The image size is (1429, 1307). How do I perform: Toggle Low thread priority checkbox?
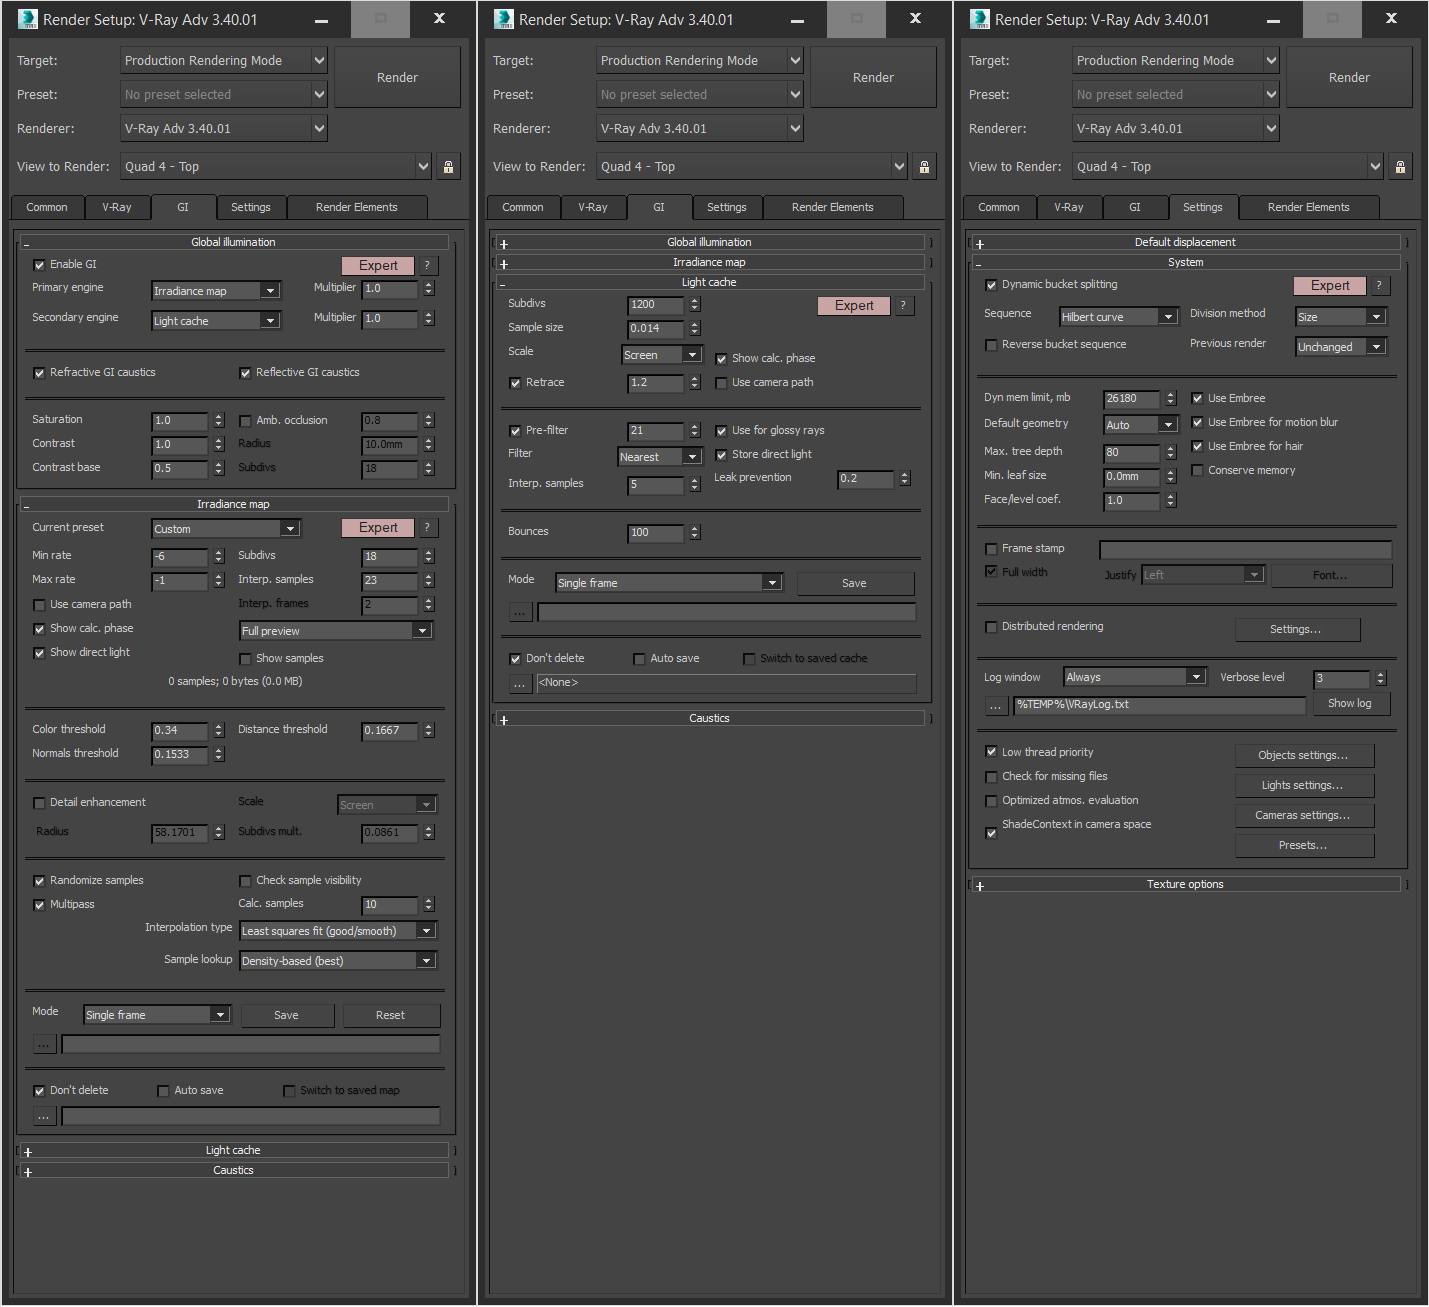point(991,752)
